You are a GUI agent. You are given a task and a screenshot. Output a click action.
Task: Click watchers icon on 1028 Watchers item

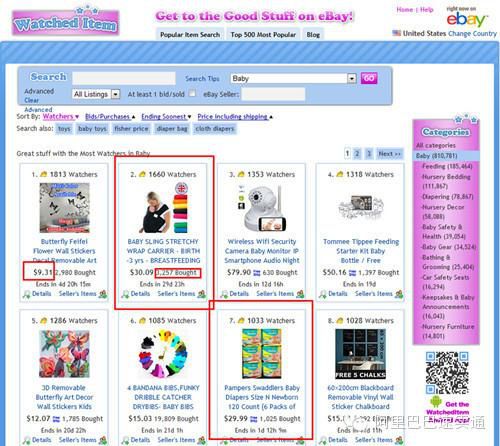click(x=340, y=320)
